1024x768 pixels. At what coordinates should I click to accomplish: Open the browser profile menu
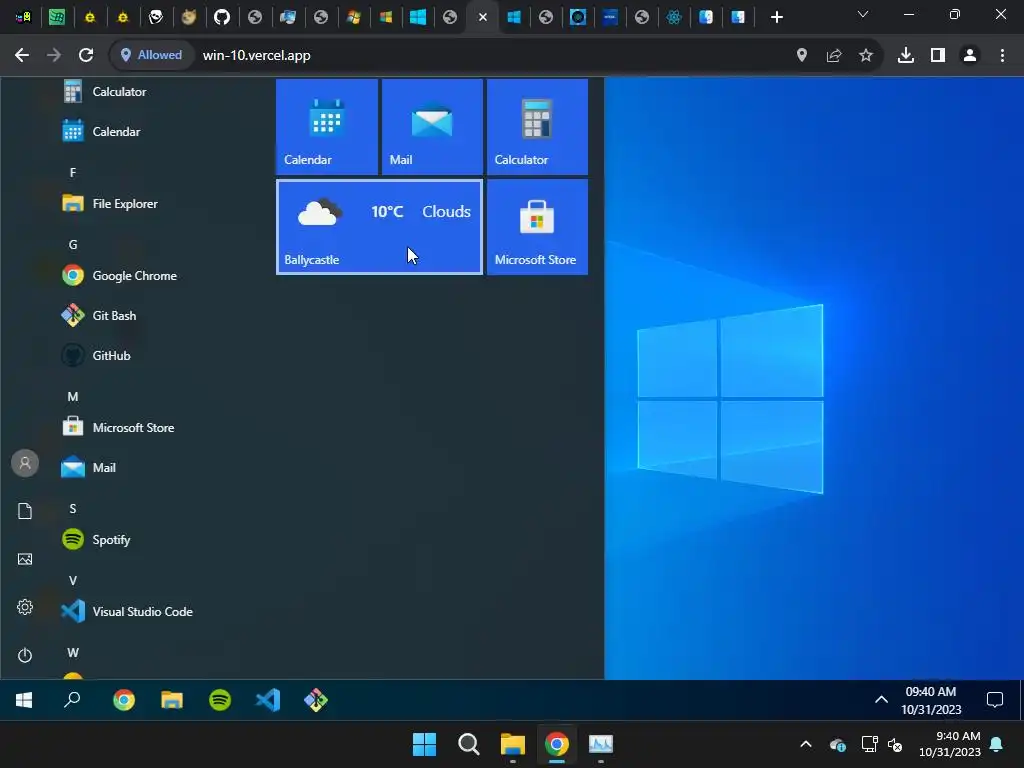(x=970, y=56)
